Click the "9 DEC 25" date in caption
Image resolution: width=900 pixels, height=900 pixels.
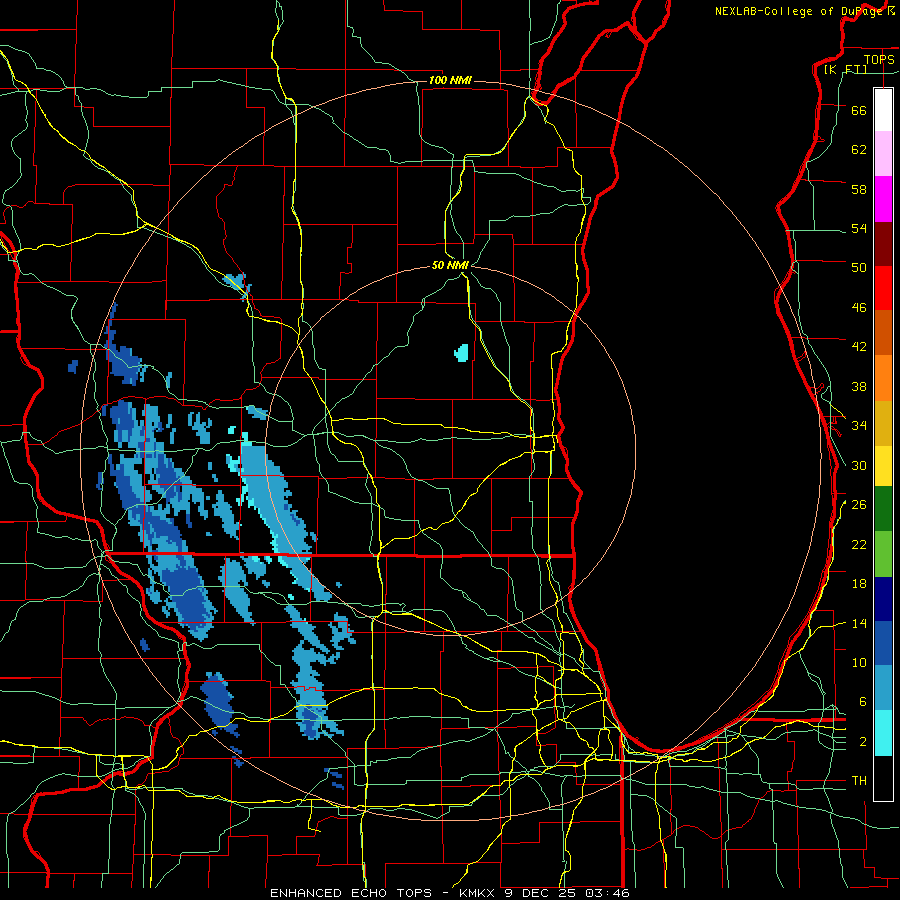pyautogui.click(x=542, y=893)
